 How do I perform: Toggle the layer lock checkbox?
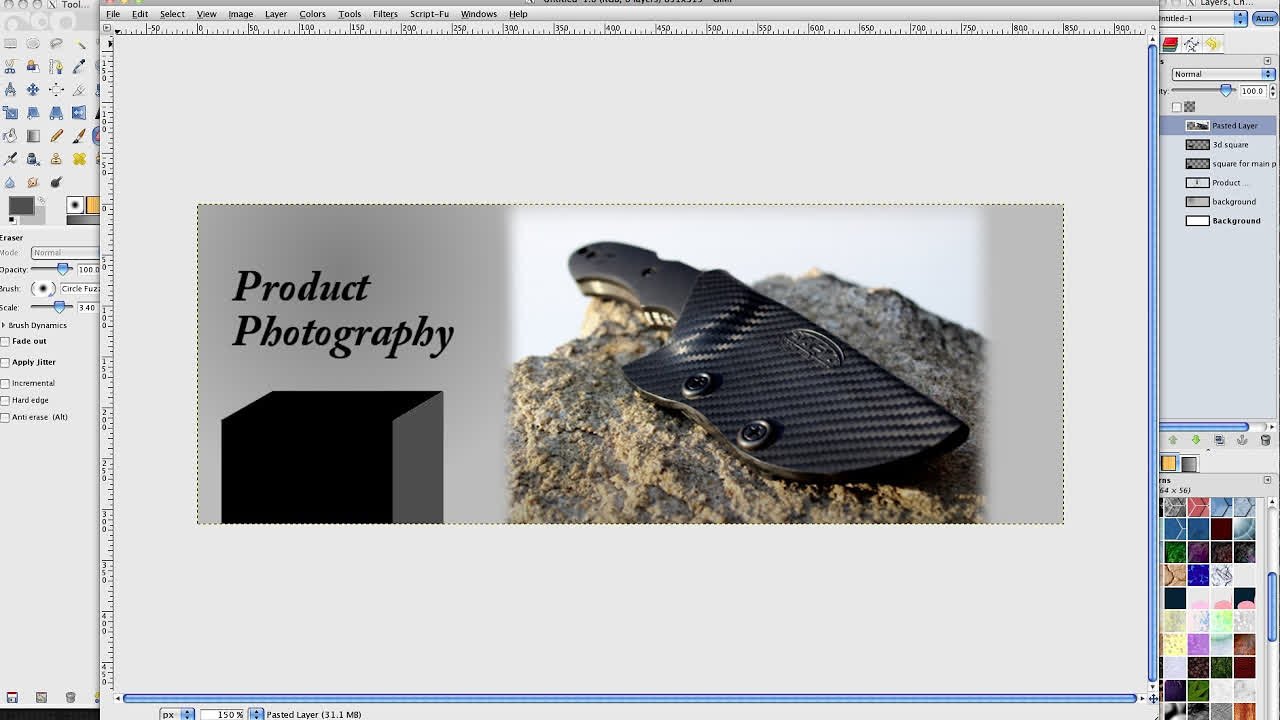coord(1177,107)
